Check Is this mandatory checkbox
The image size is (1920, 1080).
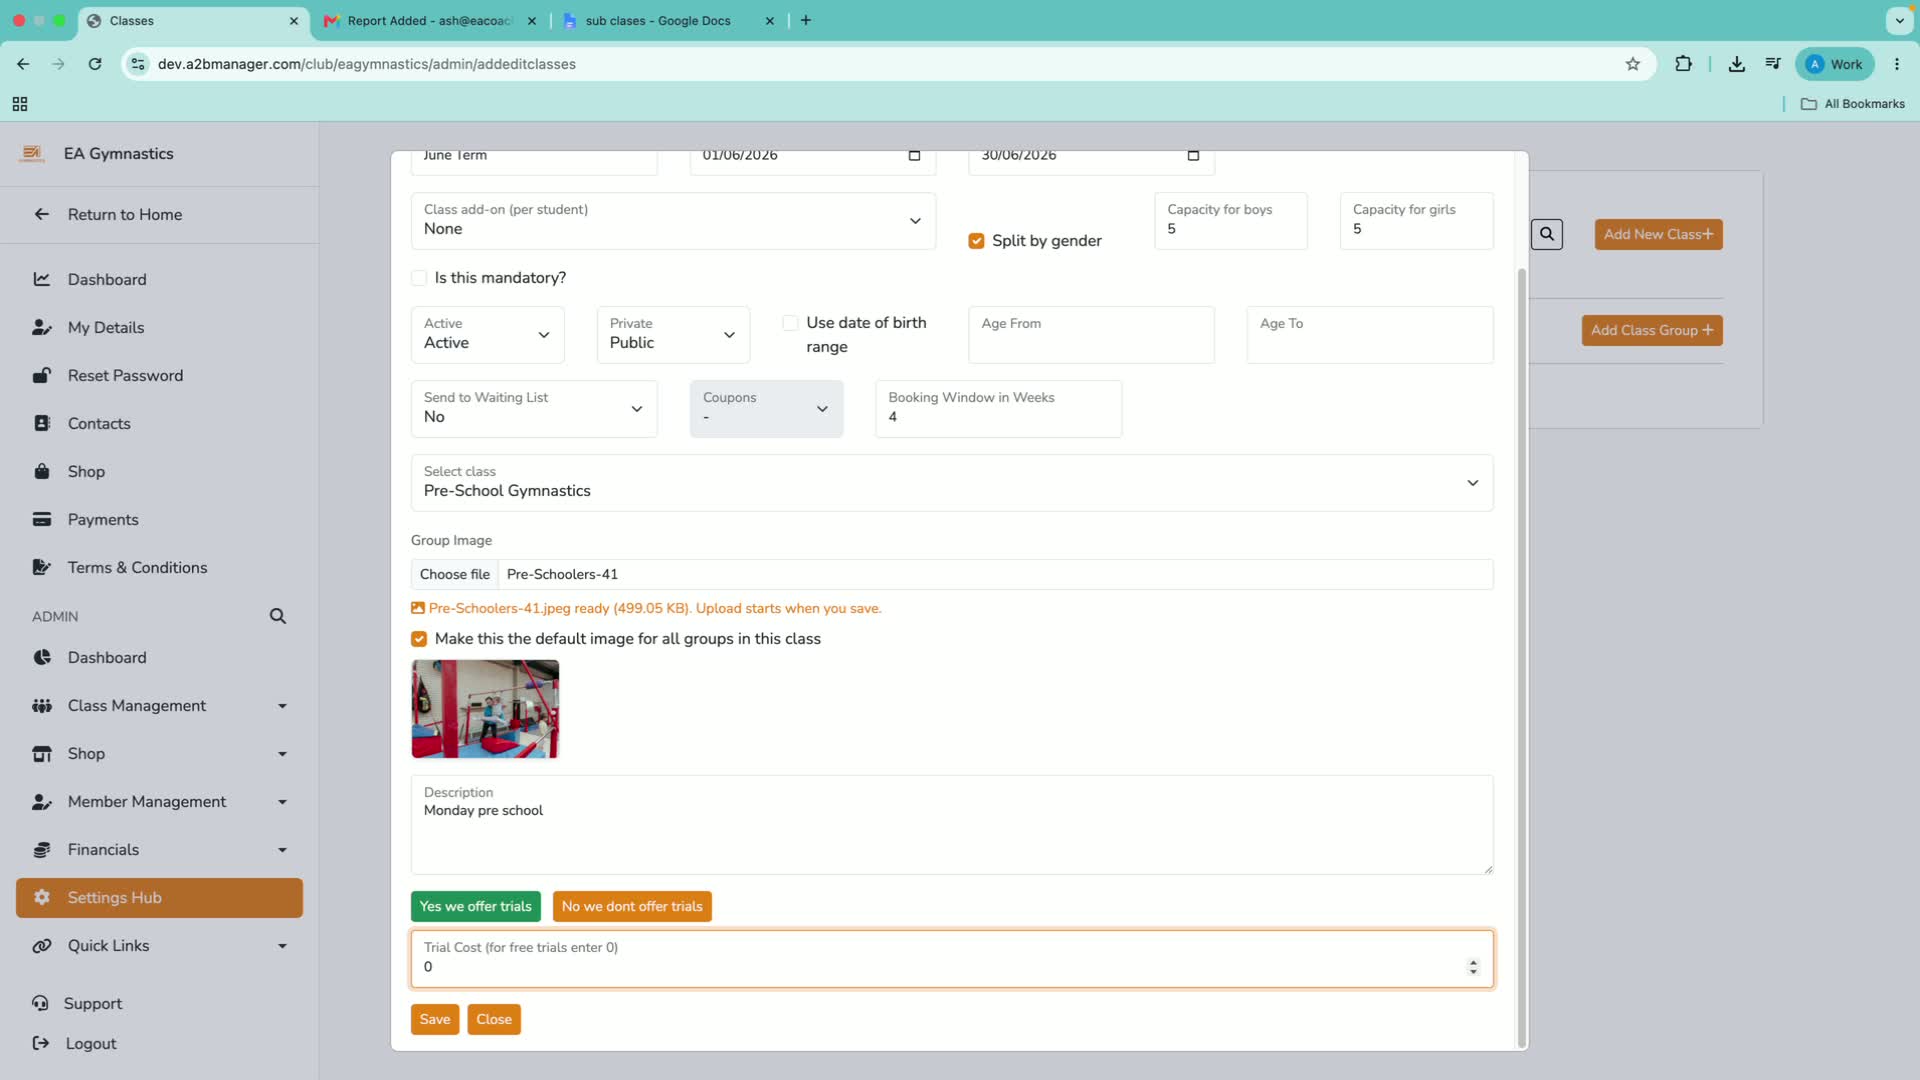point(419,278)
